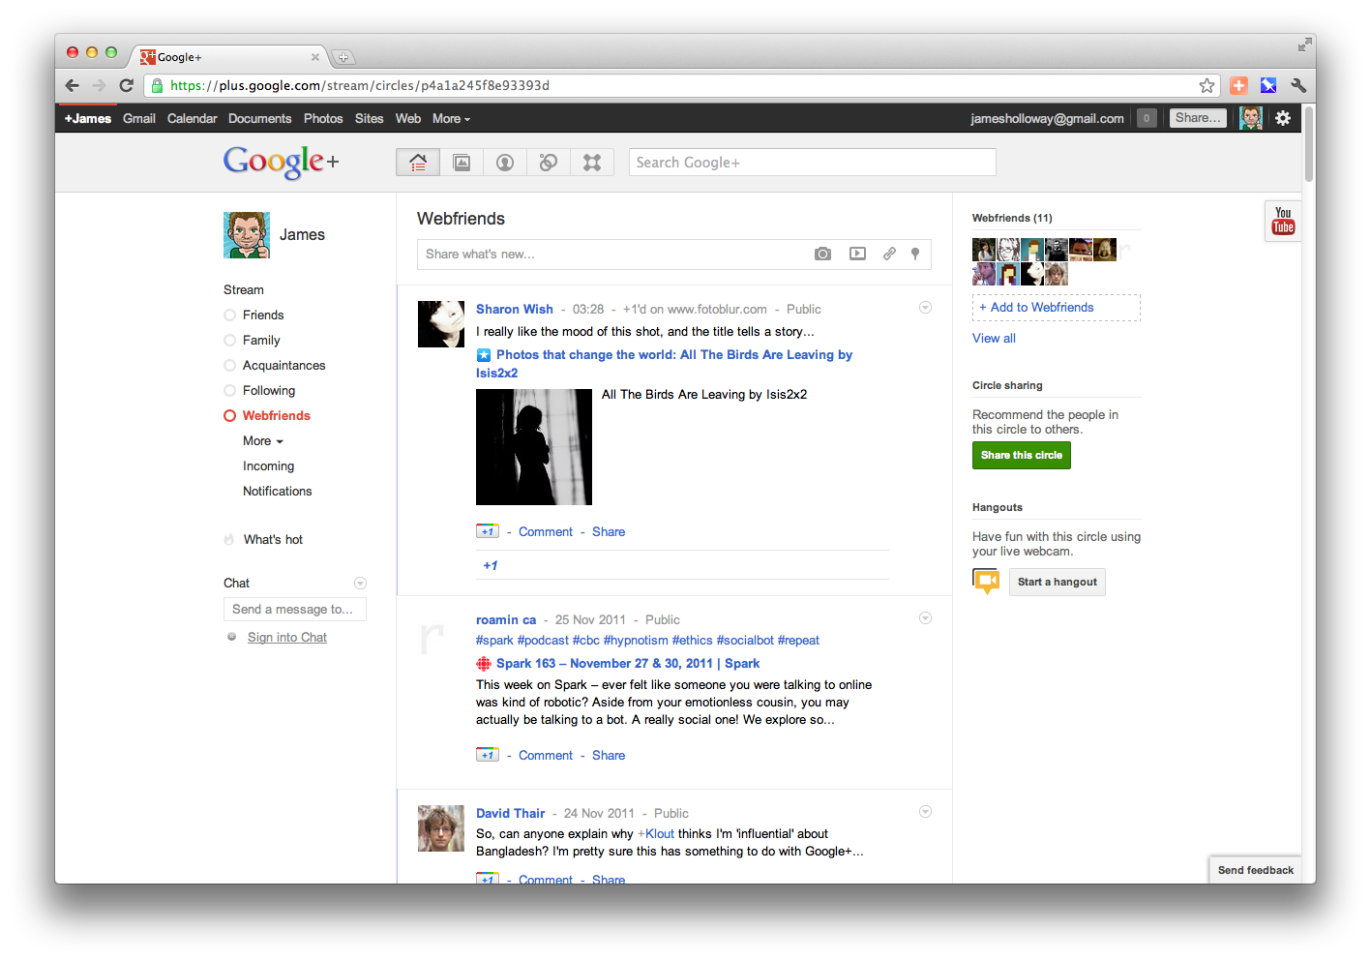The image size is (1371, 960).
Task: Open a new browser tab
Action: tap(343, 57)
